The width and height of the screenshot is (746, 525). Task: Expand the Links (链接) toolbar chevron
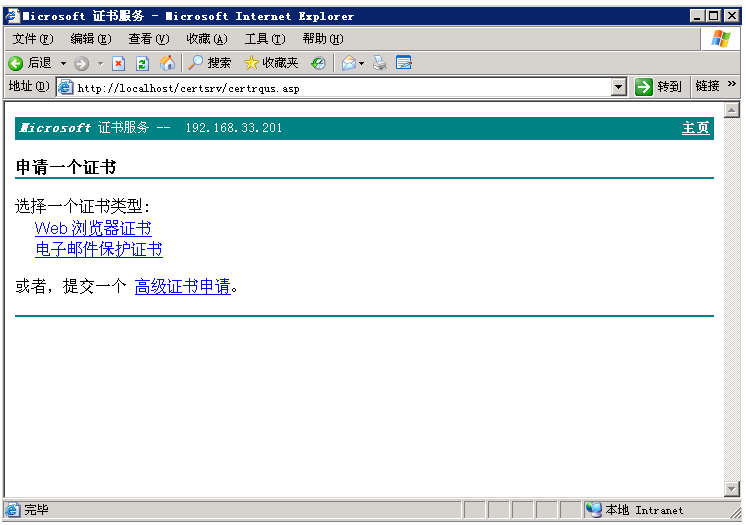pos(732,85)
